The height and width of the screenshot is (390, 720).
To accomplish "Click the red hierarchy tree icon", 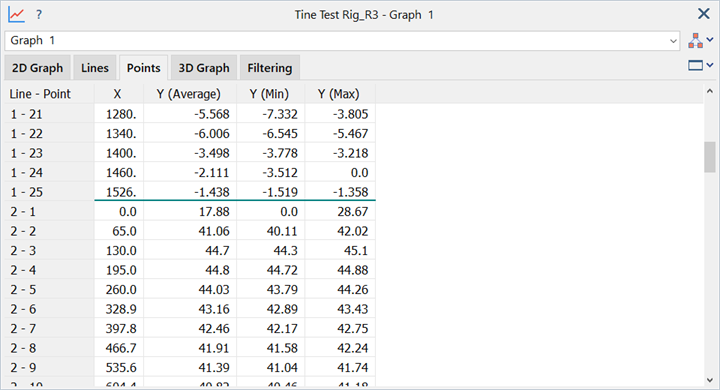I will tap(695, 40).
